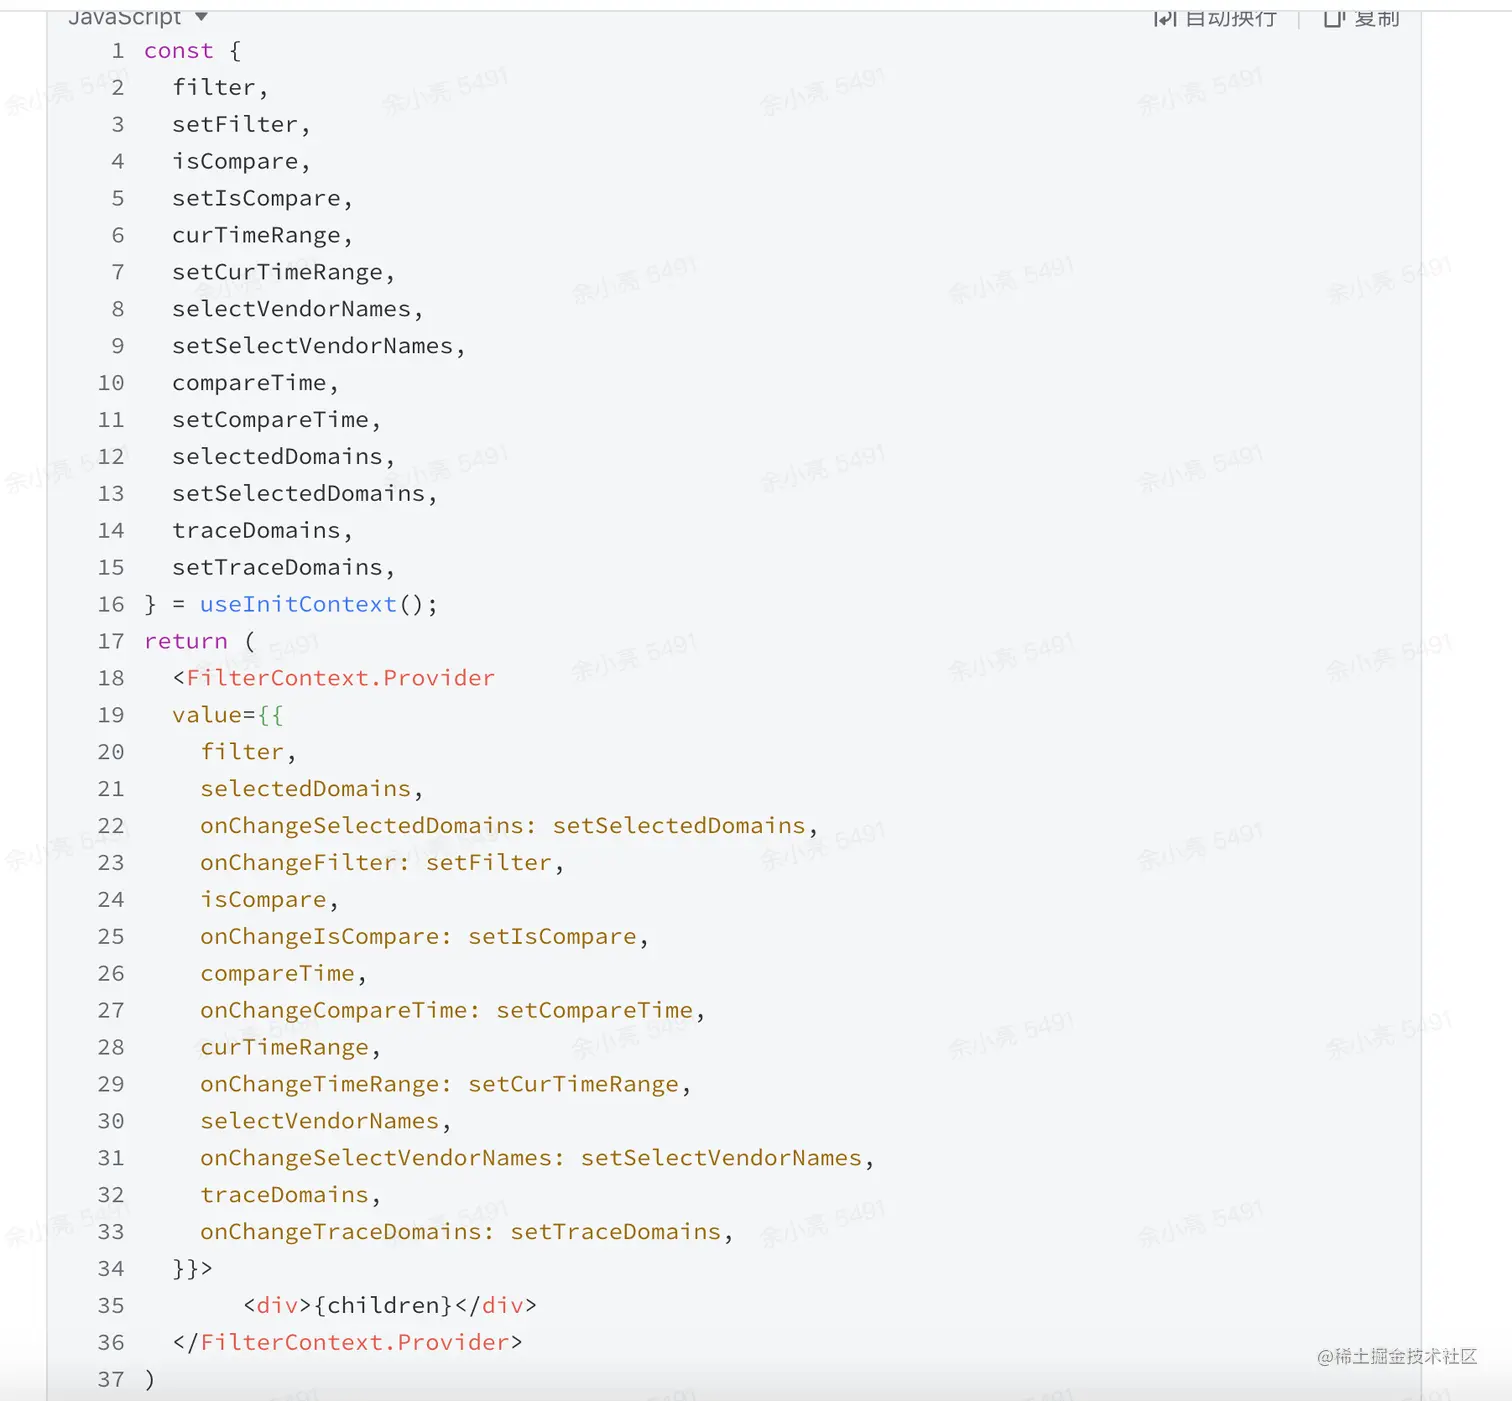Viewport: 1512px width, 1401px height.
Task: Click the 'onChangeTraceDomains:' key
Action: (347, 1232)
